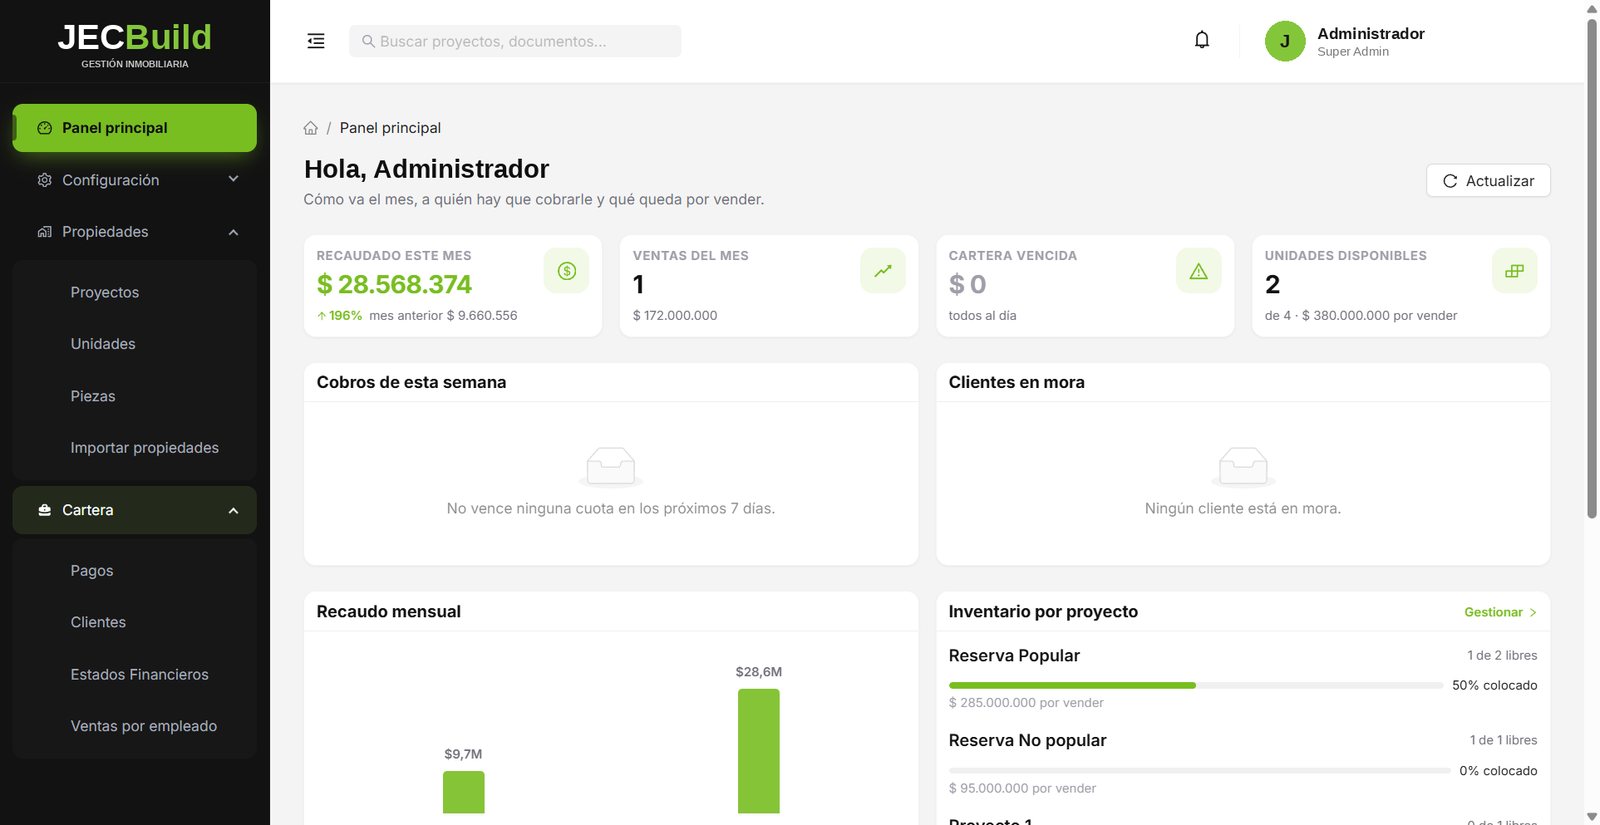Collapse the sidebar with the menu icon

(x=316, y=41)
